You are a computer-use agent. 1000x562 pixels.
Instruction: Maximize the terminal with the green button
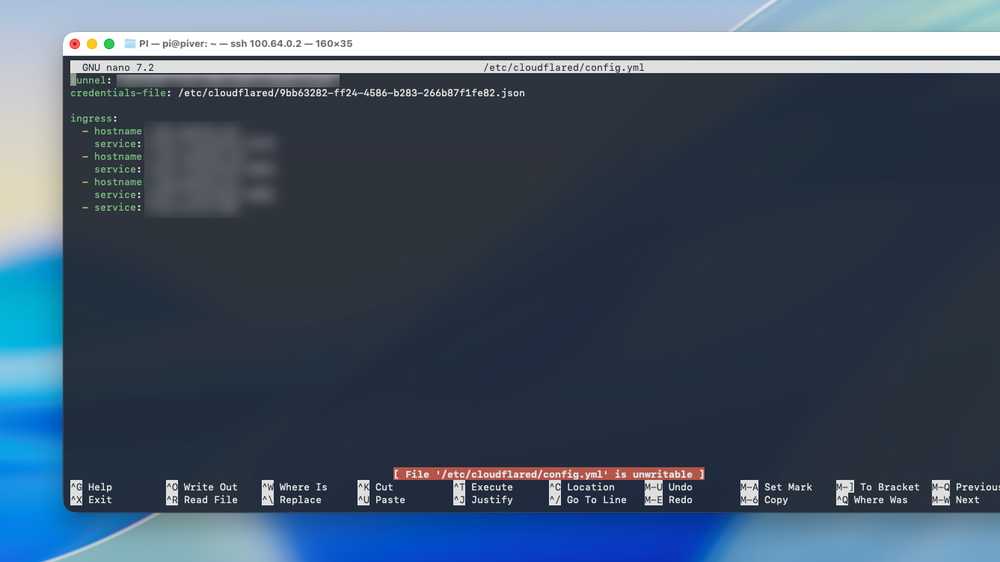point(109,43)
